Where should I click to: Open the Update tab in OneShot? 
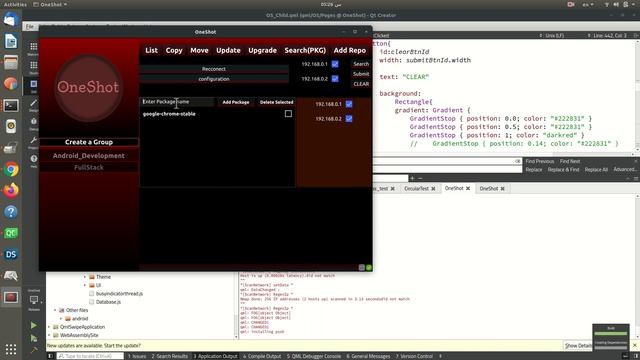point(228,50)
